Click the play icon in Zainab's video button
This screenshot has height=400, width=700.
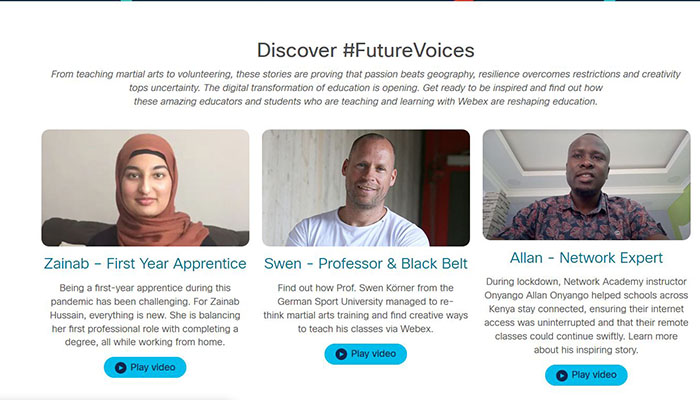point(121,367)
